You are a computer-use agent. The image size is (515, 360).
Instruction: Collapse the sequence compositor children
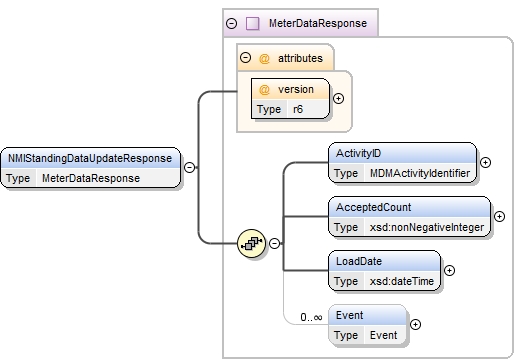(x=274, y=243)
